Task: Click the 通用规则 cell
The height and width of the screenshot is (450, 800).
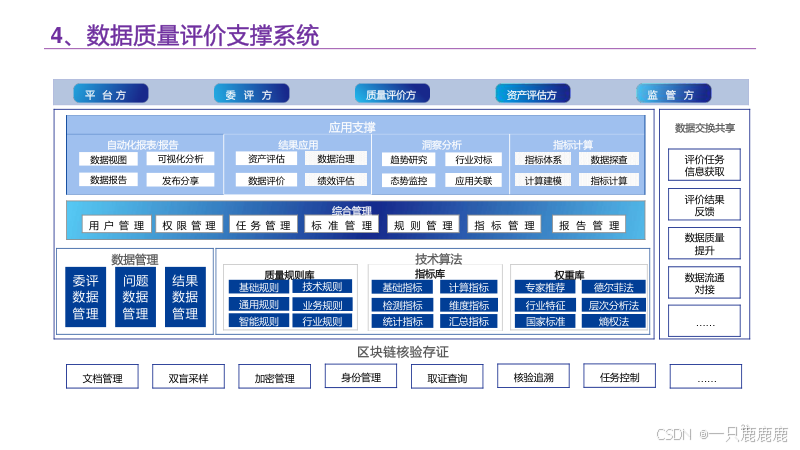Action: point(259,305)
